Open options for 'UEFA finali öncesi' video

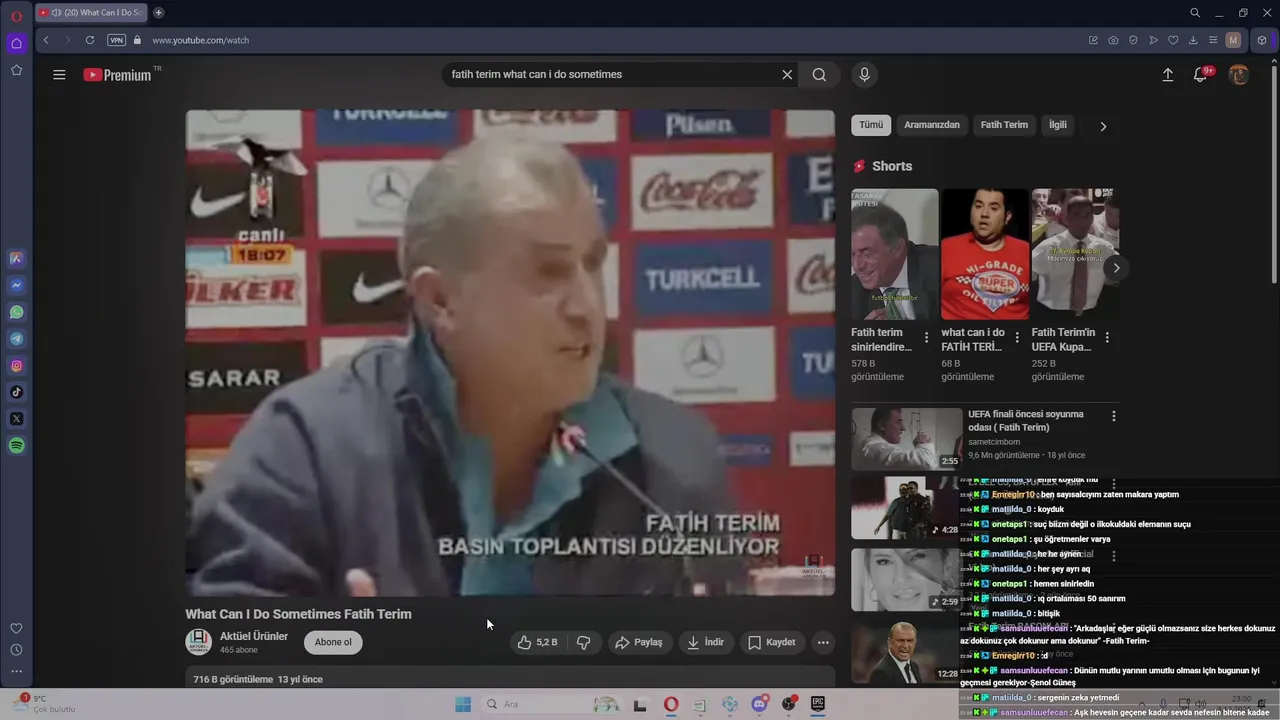tap(1113, 416)
